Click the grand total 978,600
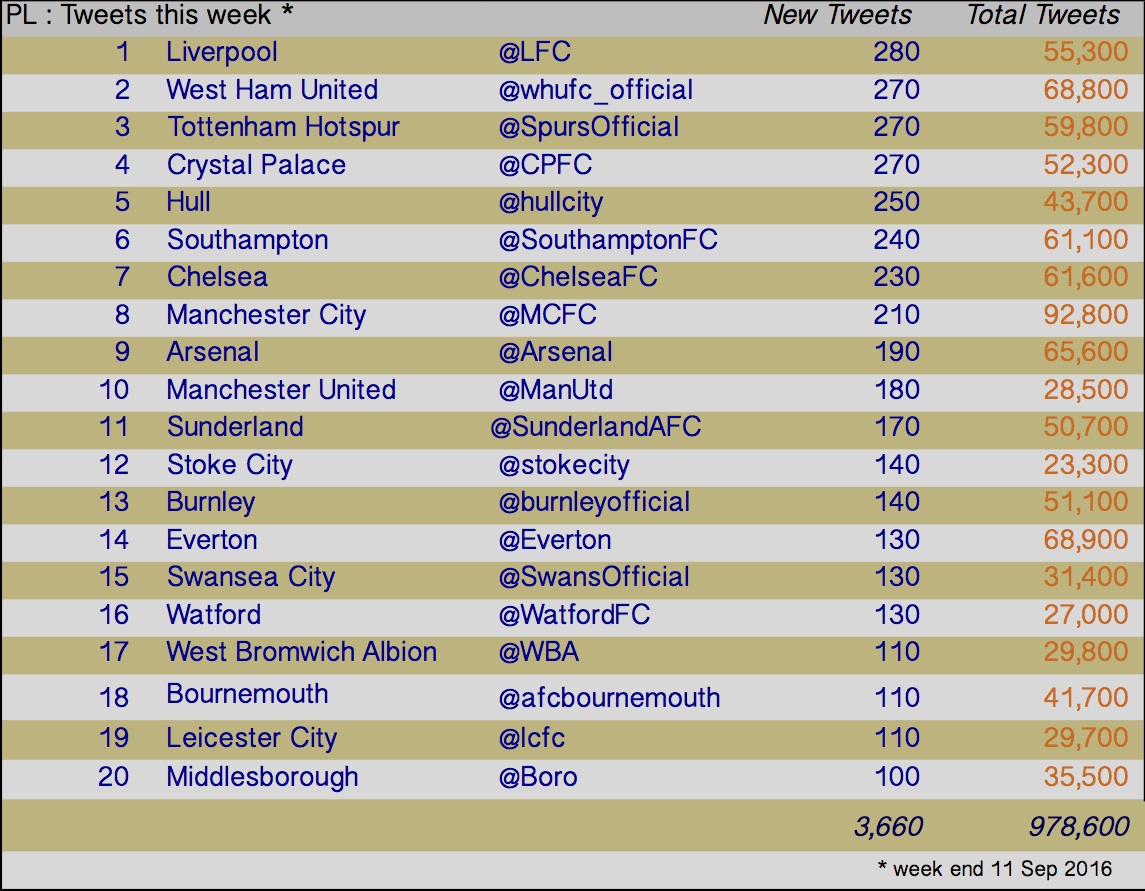 pos(1079,827)
